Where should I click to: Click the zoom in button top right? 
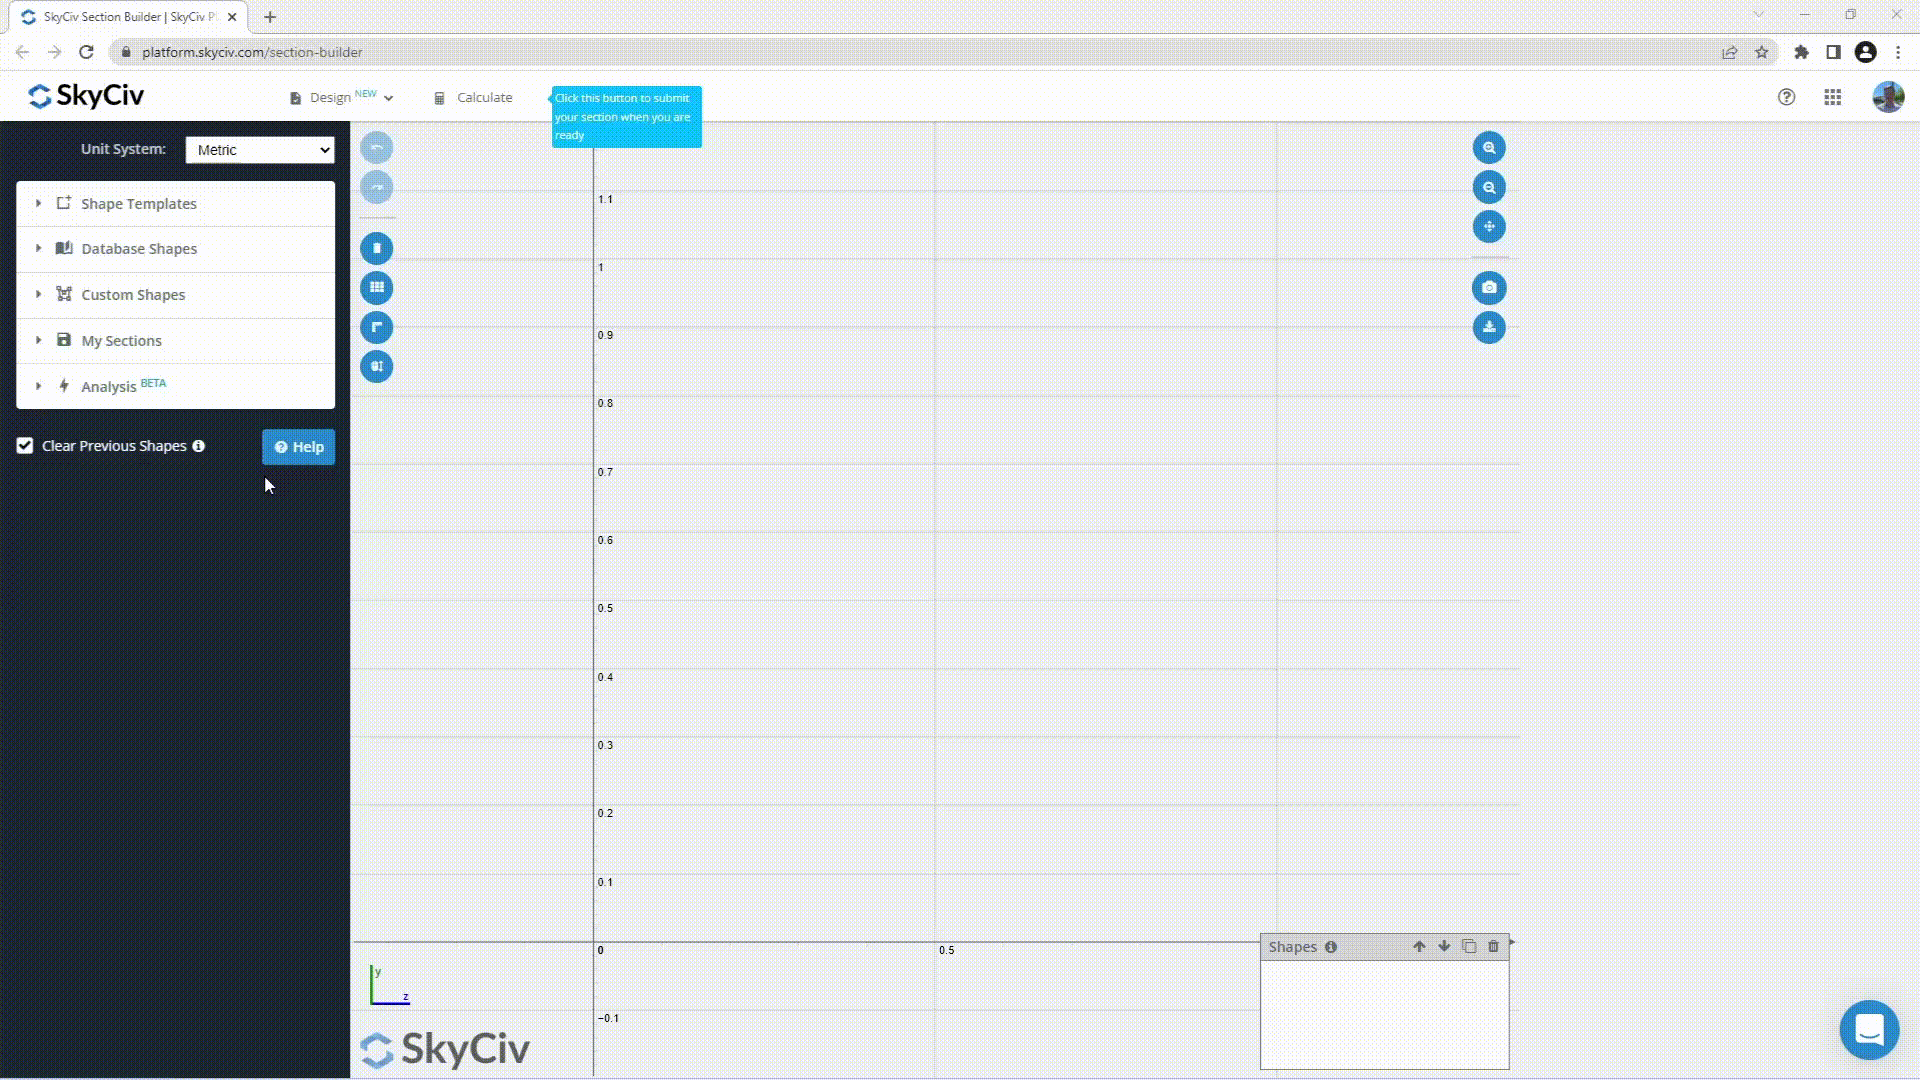(1489, 146)
